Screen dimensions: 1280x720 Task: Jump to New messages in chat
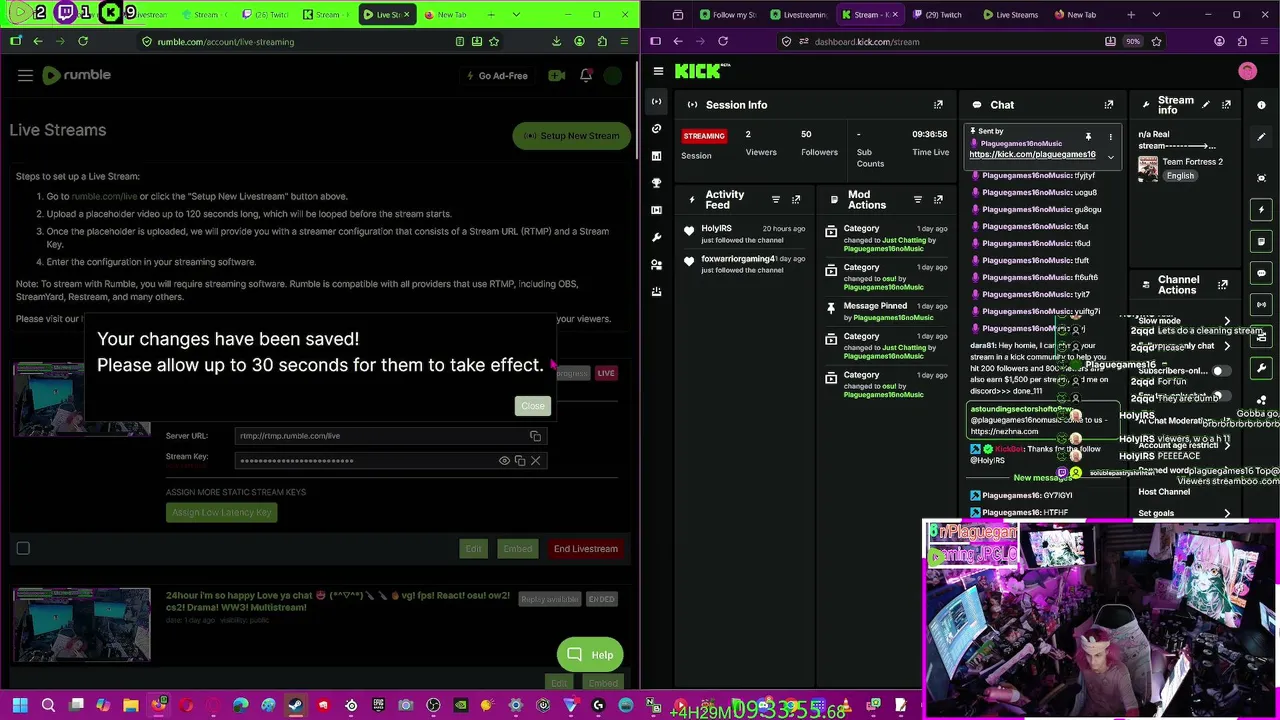pyautogui.click(x=1042, y=478)
